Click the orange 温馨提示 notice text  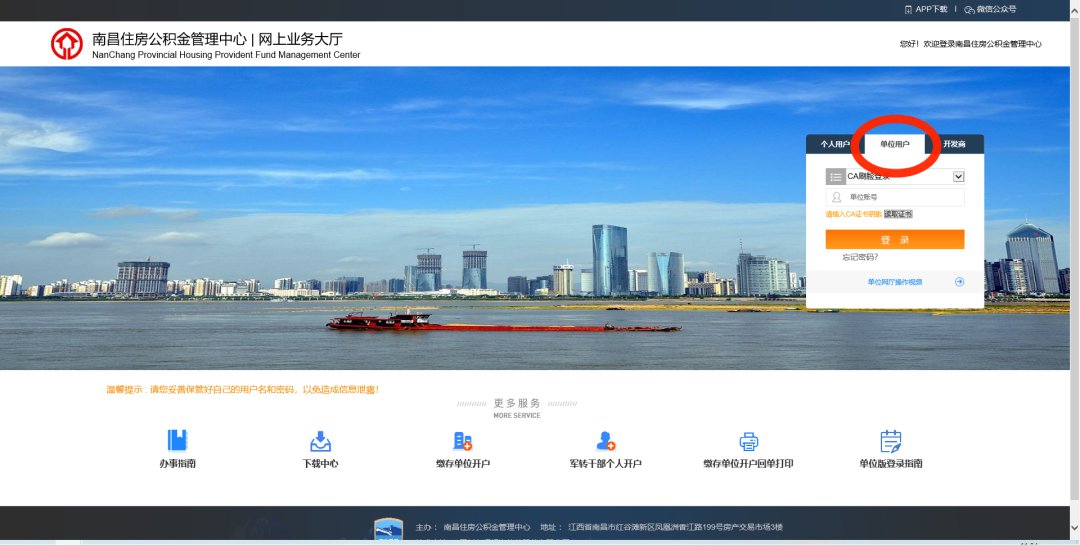(x=242, y=389)
